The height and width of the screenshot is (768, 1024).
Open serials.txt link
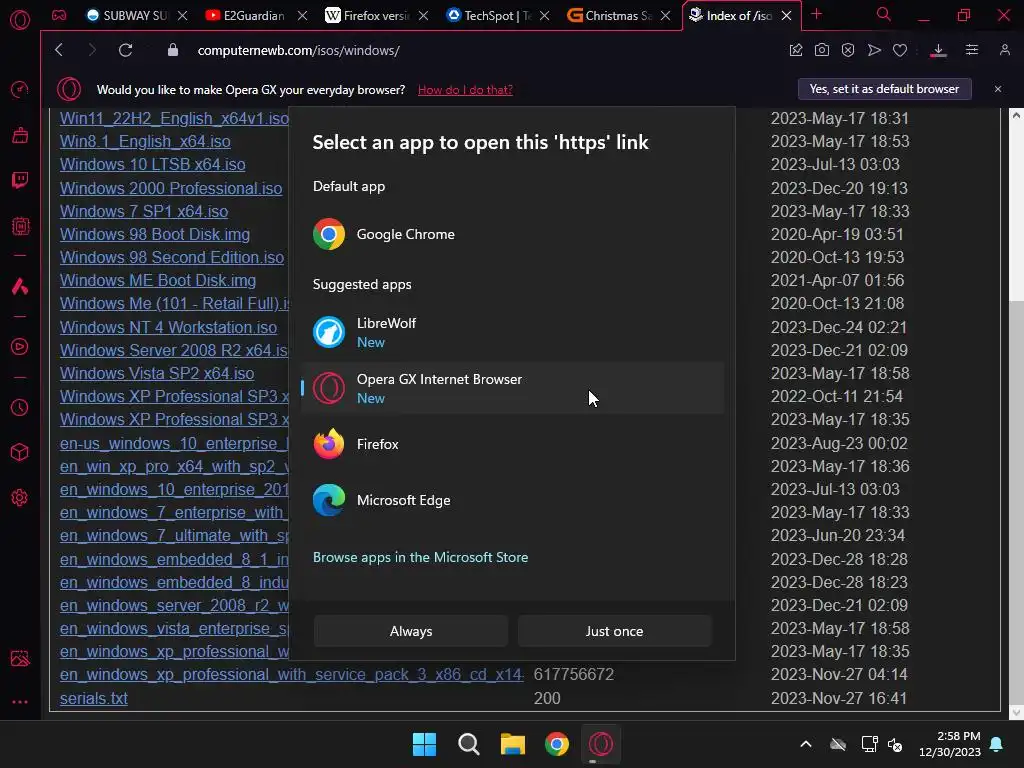coord(93,698)
